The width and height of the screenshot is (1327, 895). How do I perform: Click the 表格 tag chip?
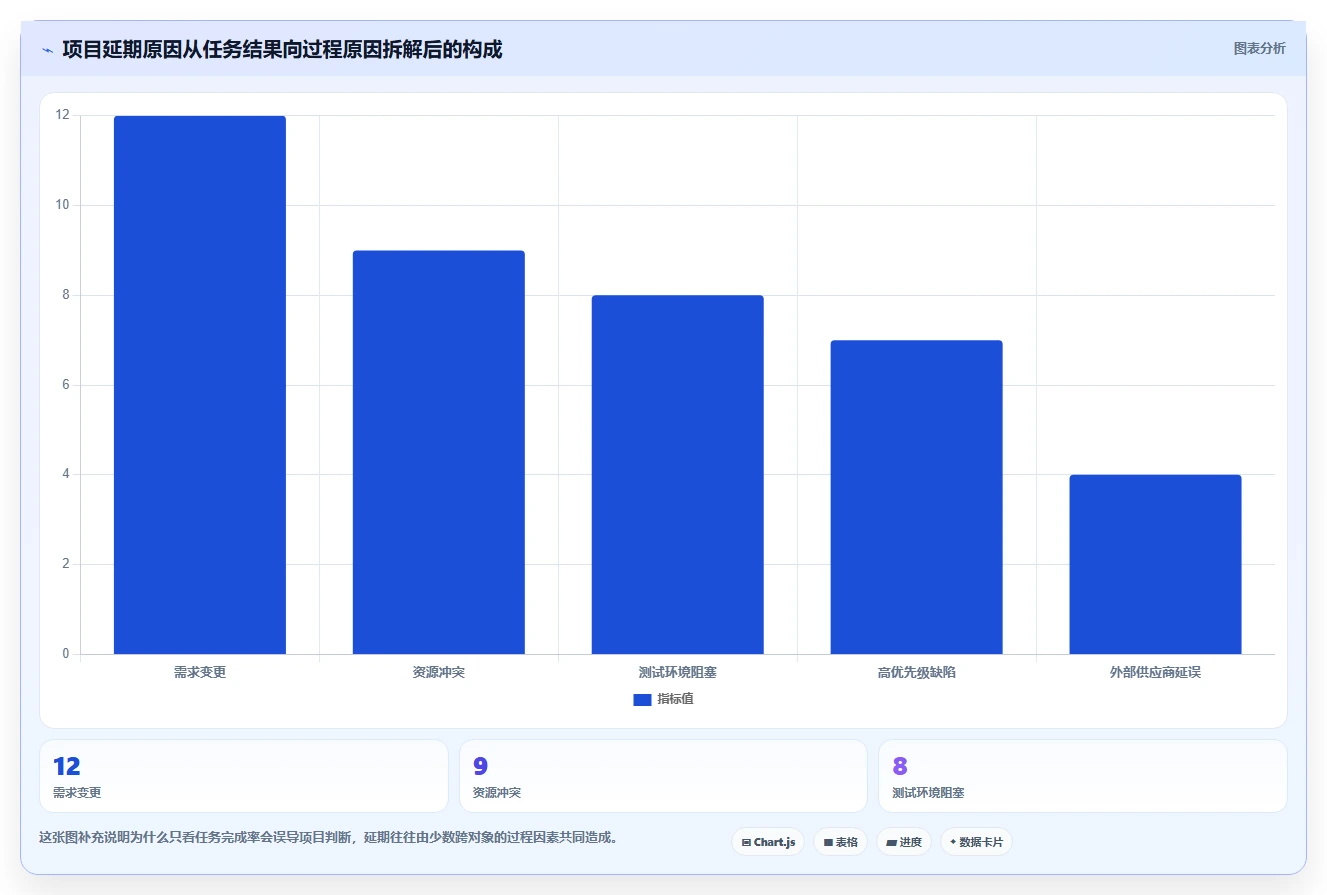840,842
